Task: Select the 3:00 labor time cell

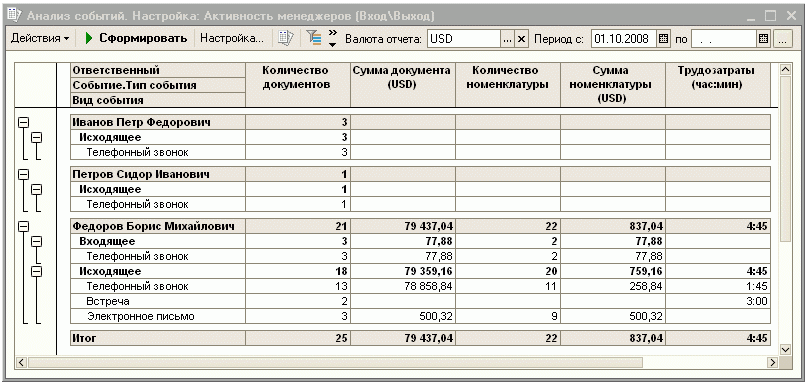Action: 718,301
